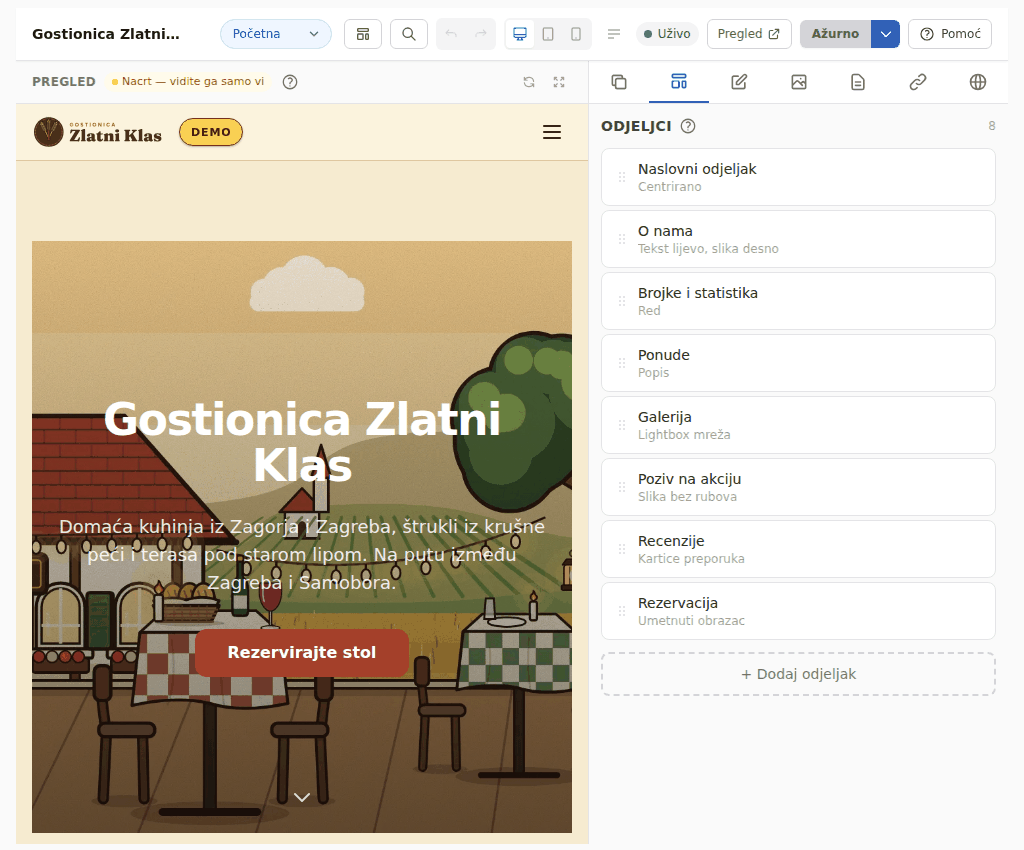Viewport: 1024px width, 850px height.
Task: Open the page templates layout icon
Action: coord(362,34)
